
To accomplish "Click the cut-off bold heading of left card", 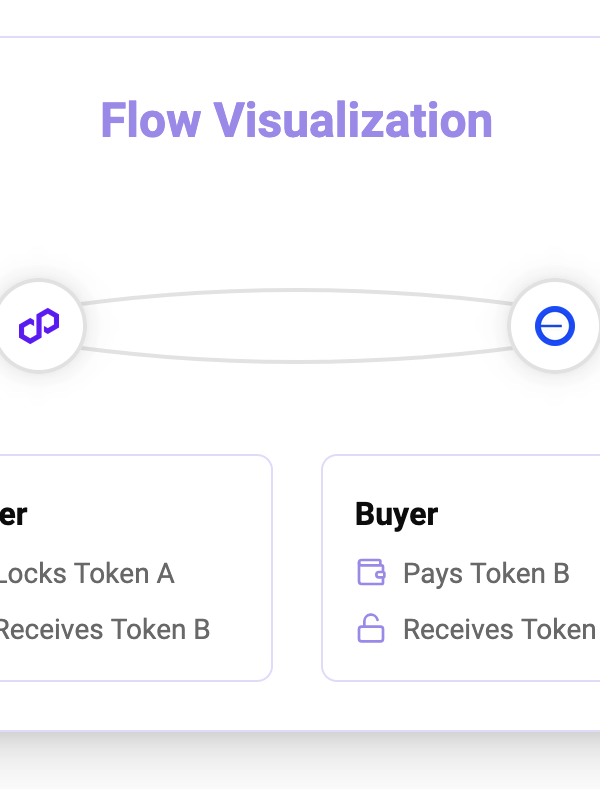I will tap(13, 514).
